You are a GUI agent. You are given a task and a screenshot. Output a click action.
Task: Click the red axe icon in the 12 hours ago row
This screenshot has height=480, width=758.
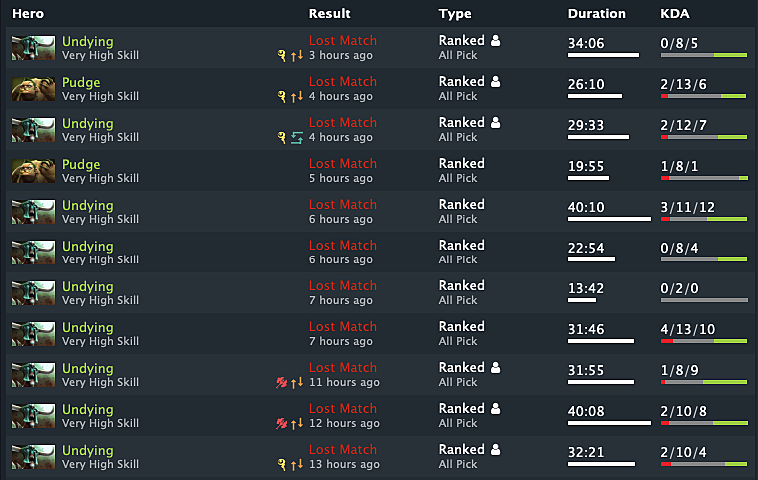pos(282,424)
